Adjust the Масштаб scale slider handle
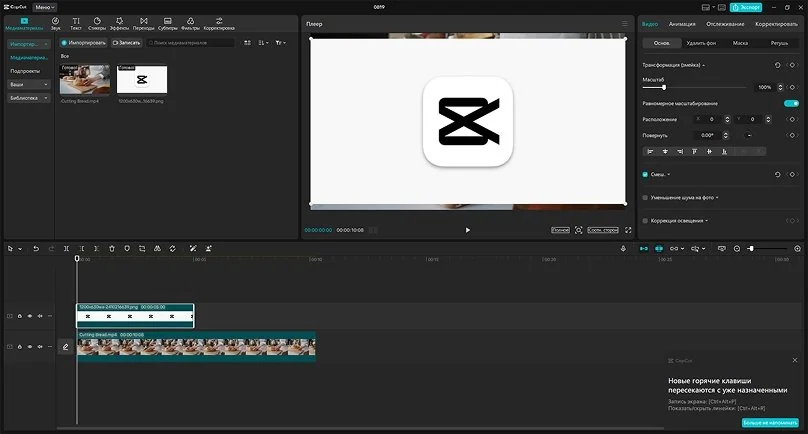This screenshot has width=808, height=434. point(664,88)
